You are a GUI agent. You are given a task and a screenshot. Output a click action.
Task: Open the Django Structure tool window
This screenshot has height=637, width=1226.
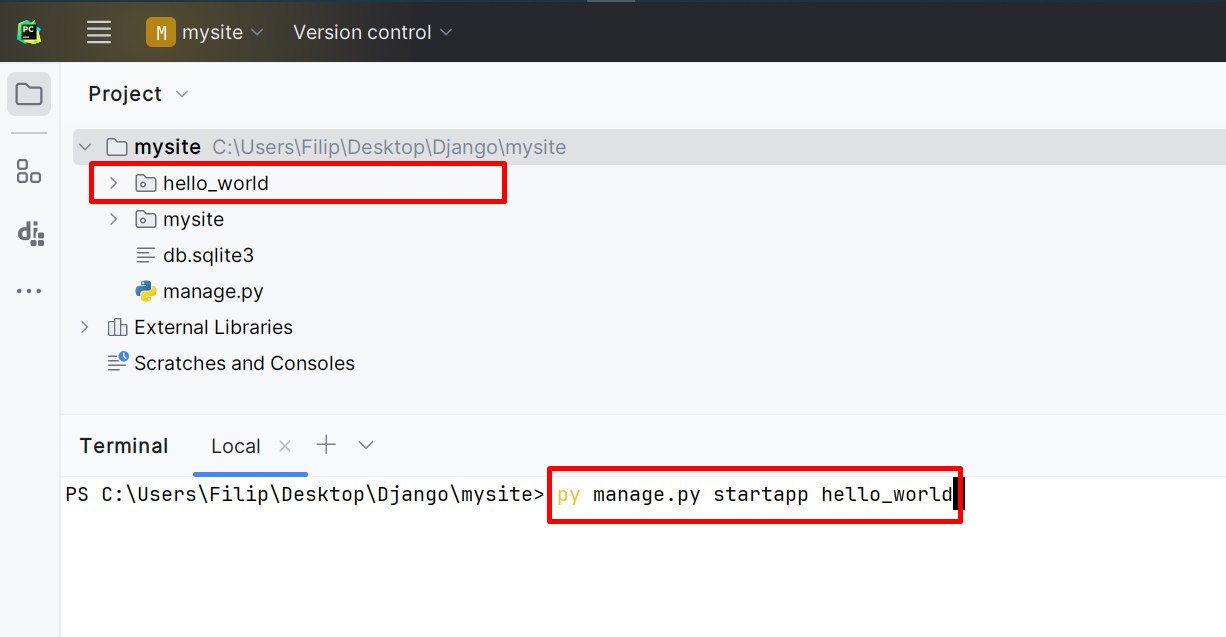click(28, 233)
